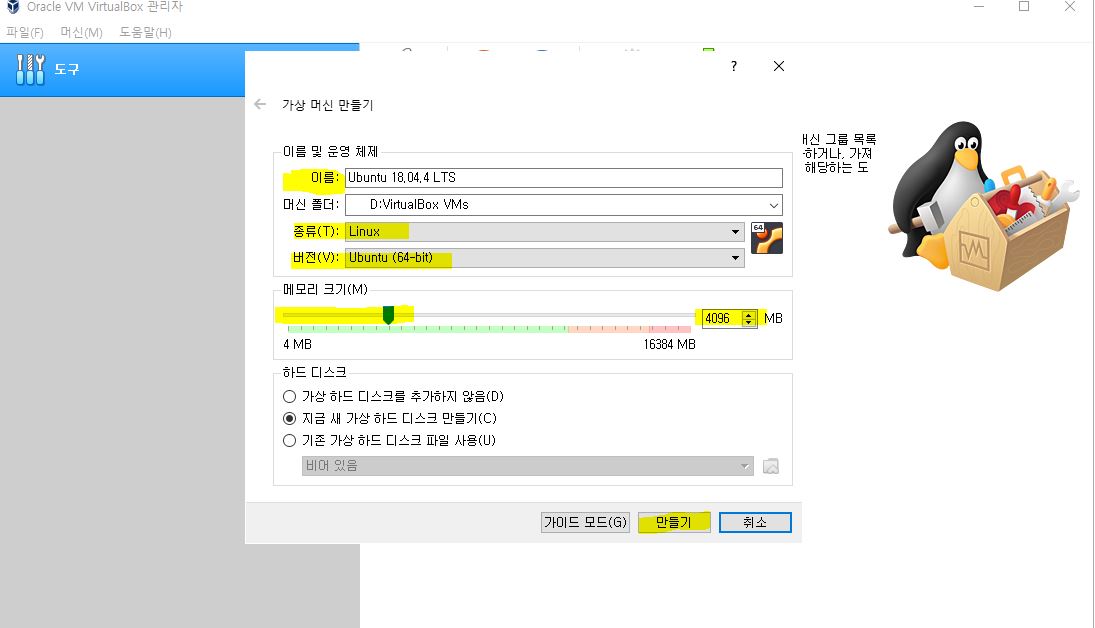Screen dimensions: 1095x628
Task: Click the 4096 memory value field
Action: pos(723,319)
